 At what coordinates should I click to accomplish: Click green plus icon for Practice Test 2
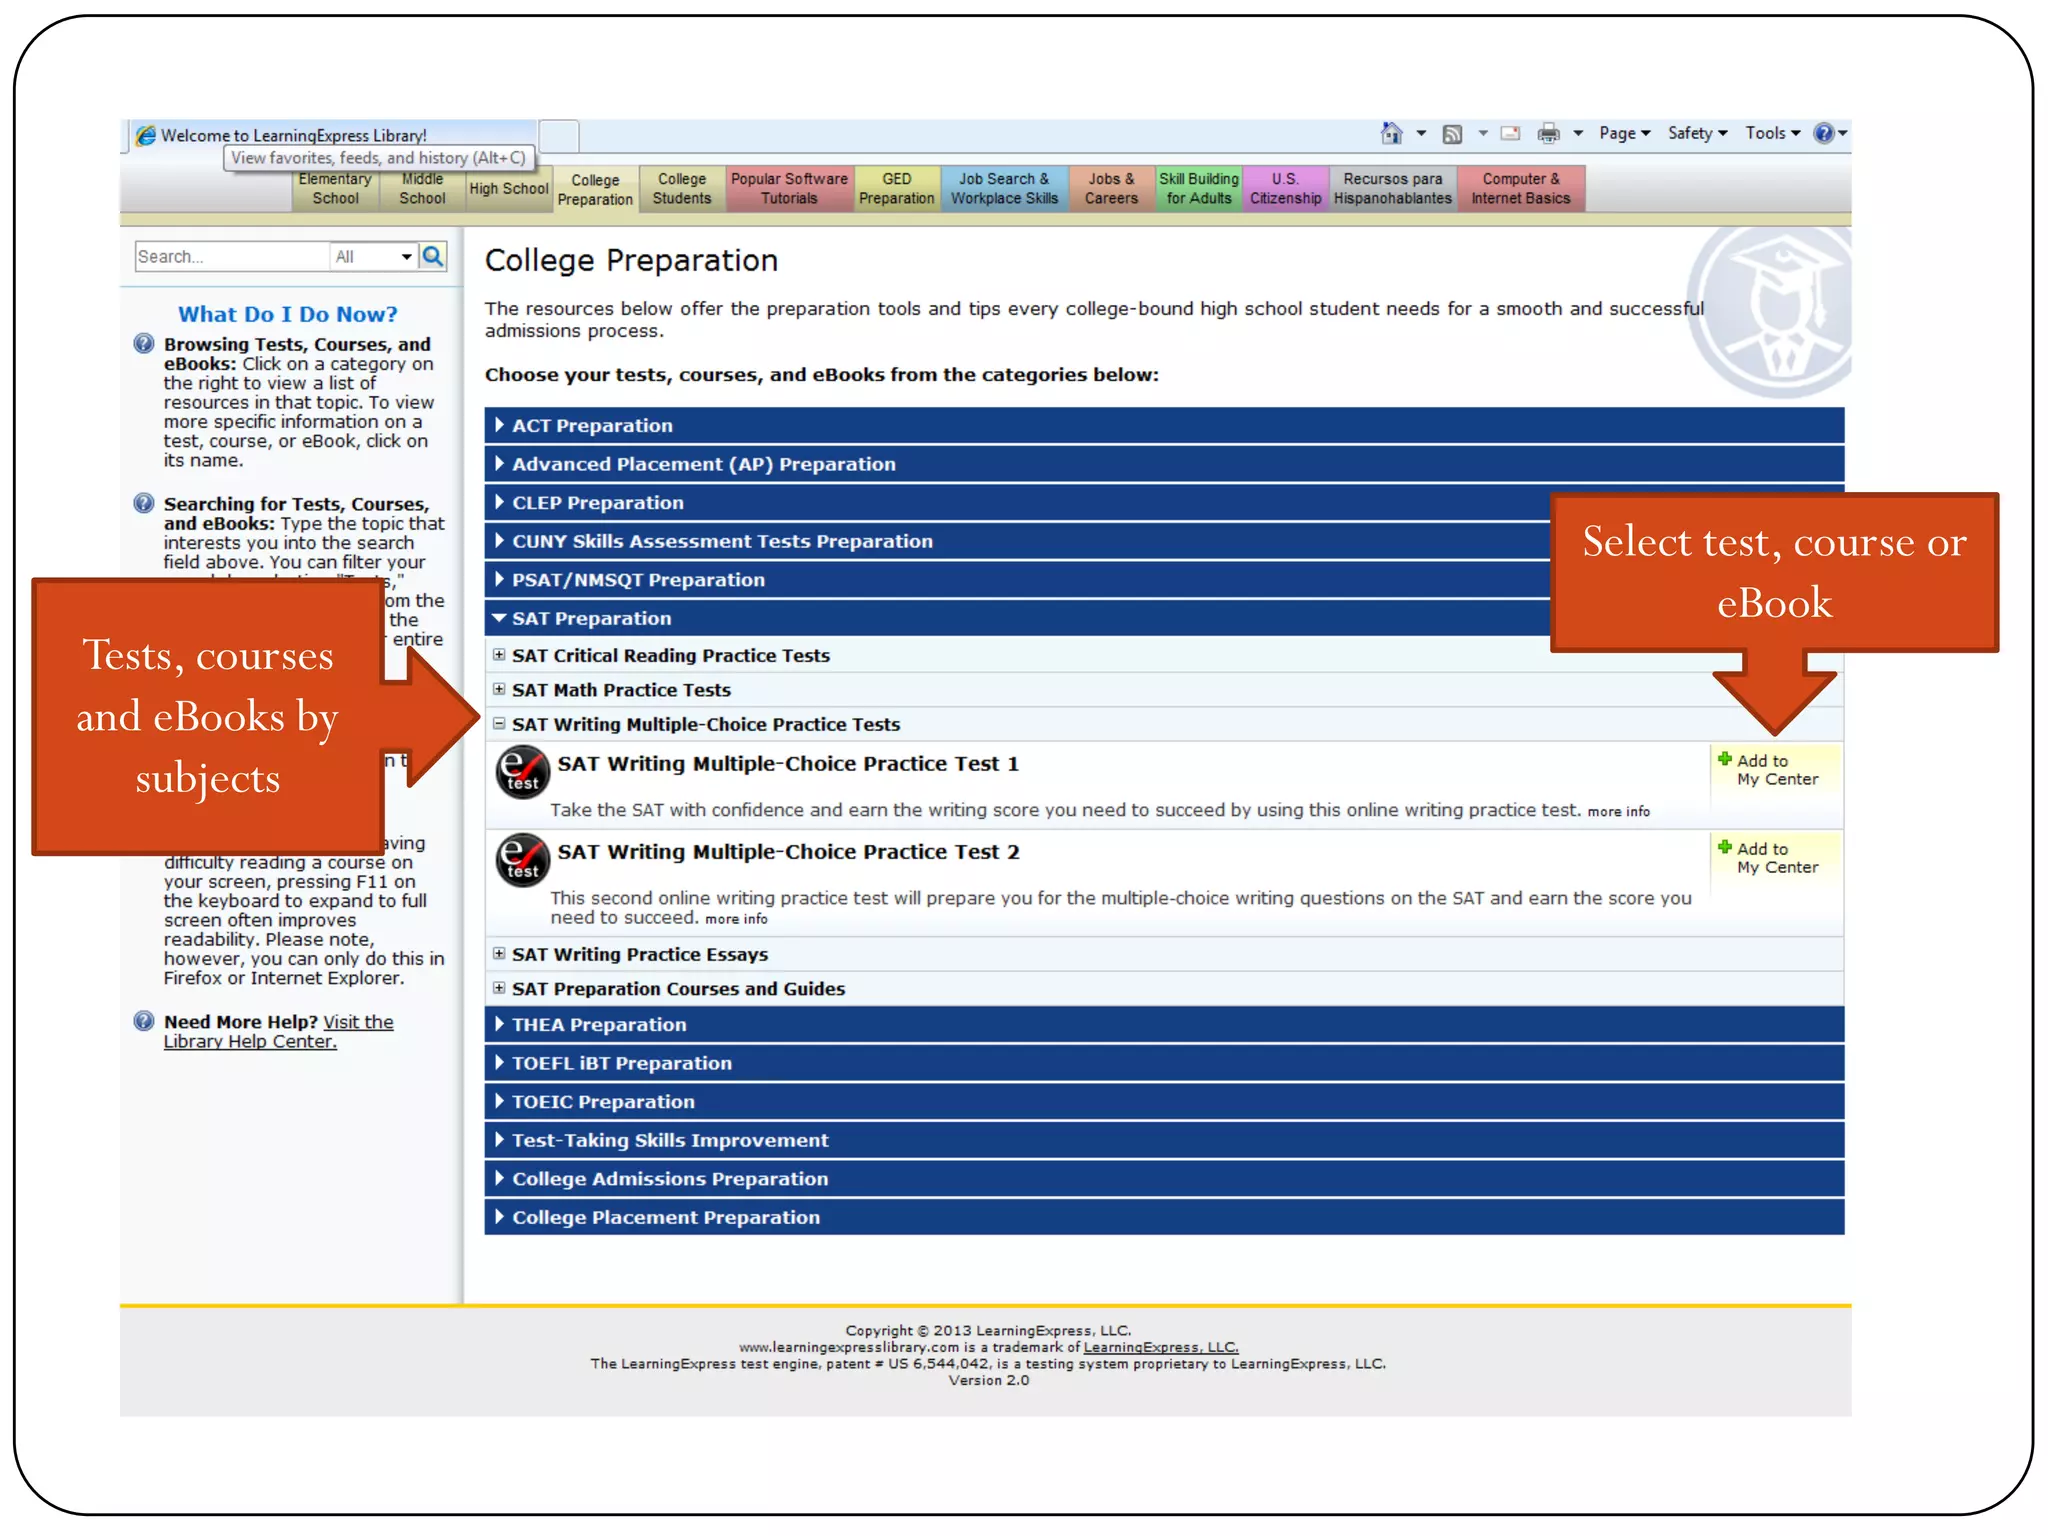click(1724, 847)
